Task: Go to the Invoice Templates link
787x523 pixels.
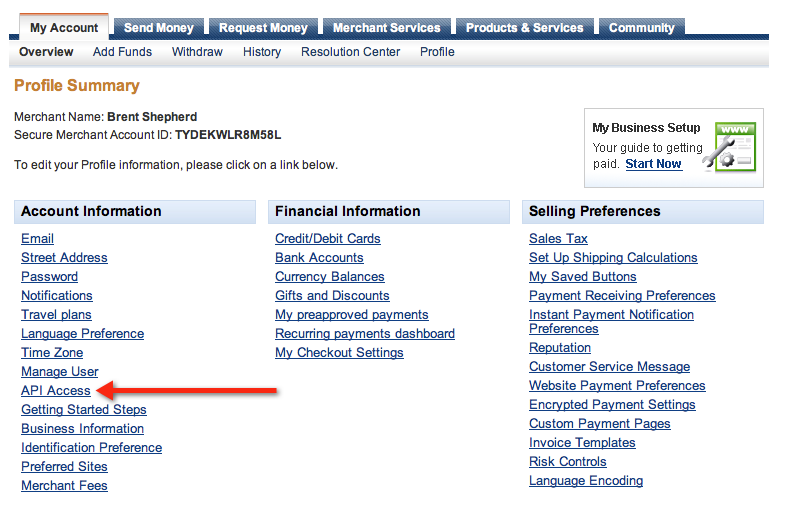Action: click(582, 443)
